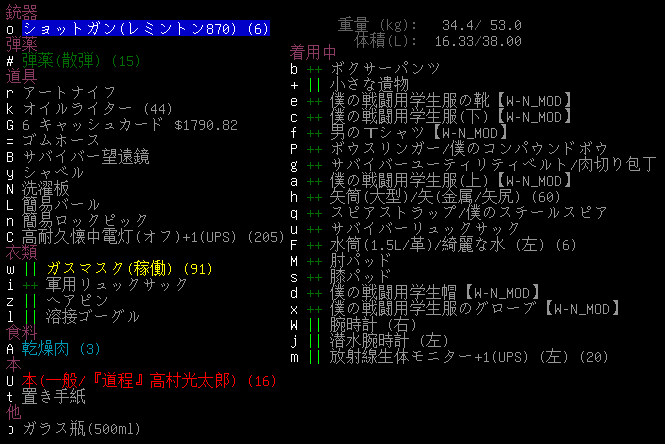Select the 弾薬(散弾) ammo item
The height and width of the screenshot is (444, 665).
pos(82,61)
